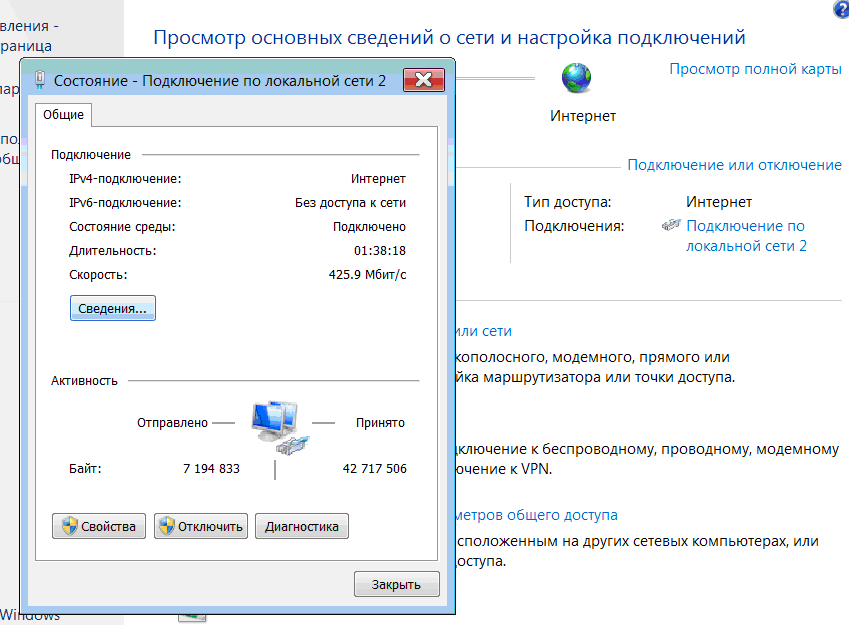Click the speed value 425.9 Мбит/с
The width and height of the screenshot is (849, 625).
[367, 275]
